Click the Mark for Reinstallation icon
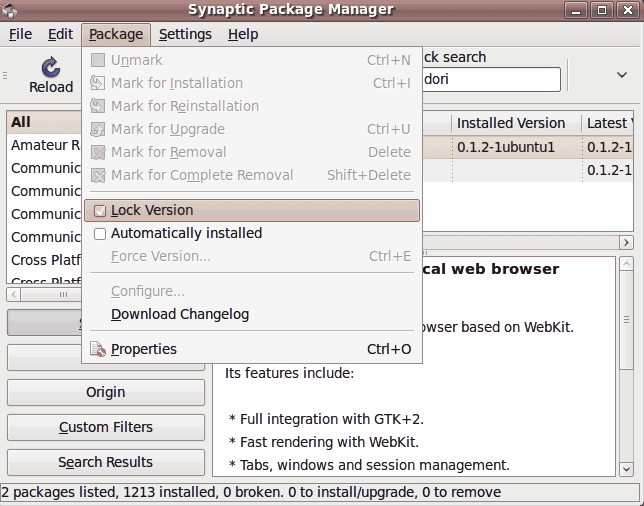This screenshot has height=506, width=644. point(98,106)
